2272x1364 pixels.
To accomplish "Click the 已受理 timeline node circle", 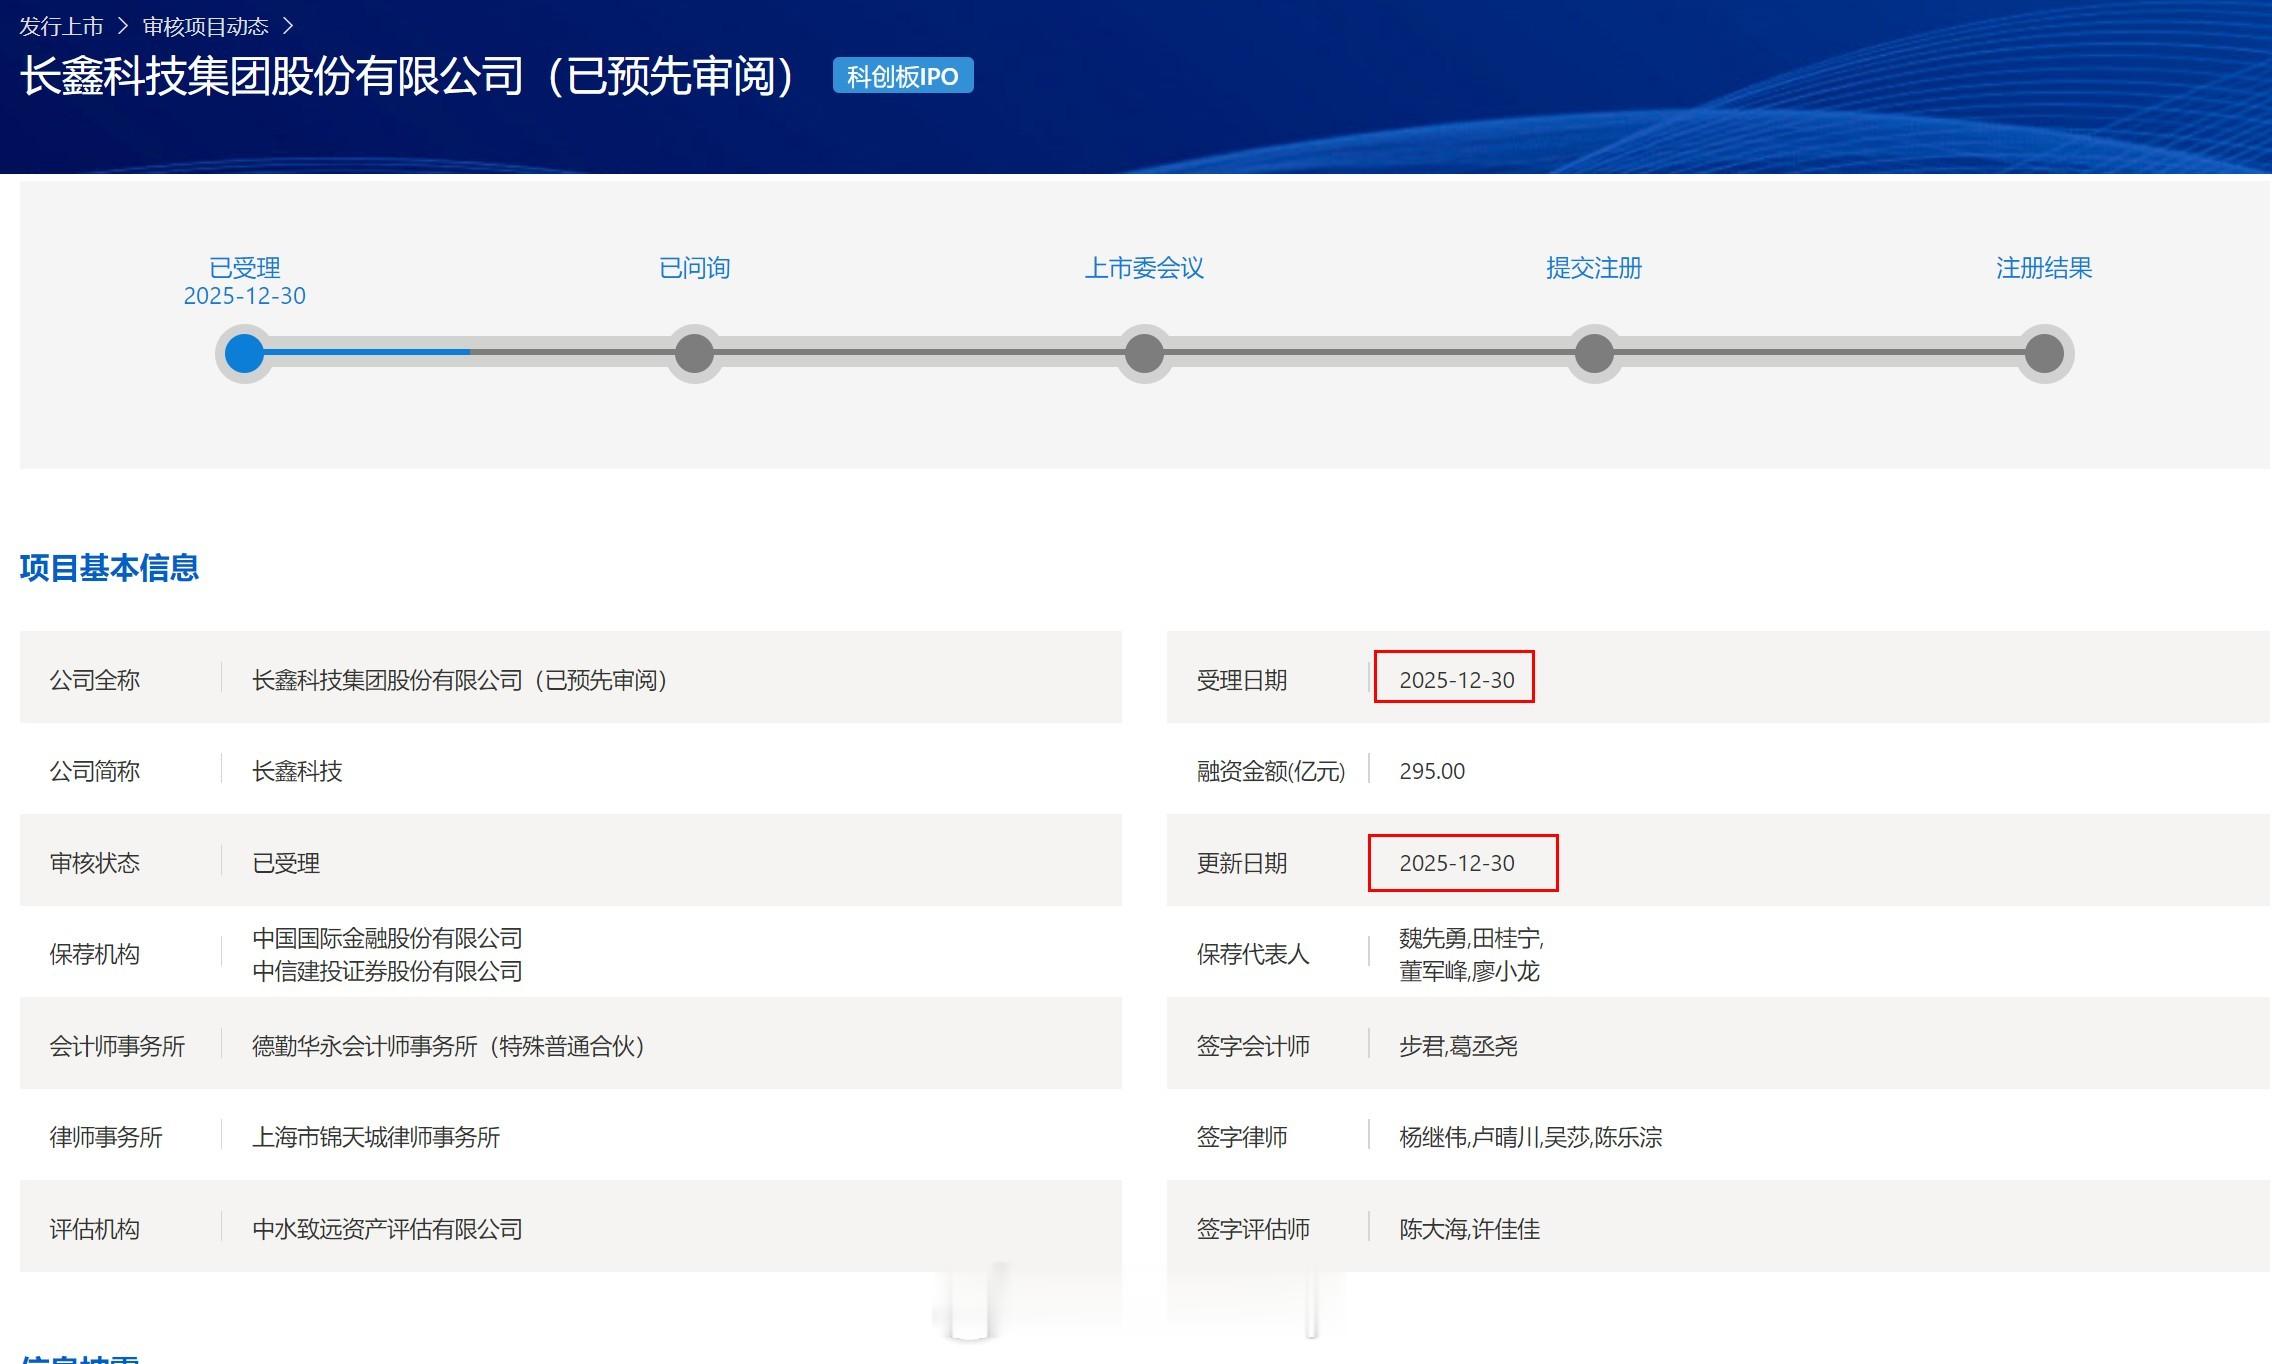I will click(243, 353).
